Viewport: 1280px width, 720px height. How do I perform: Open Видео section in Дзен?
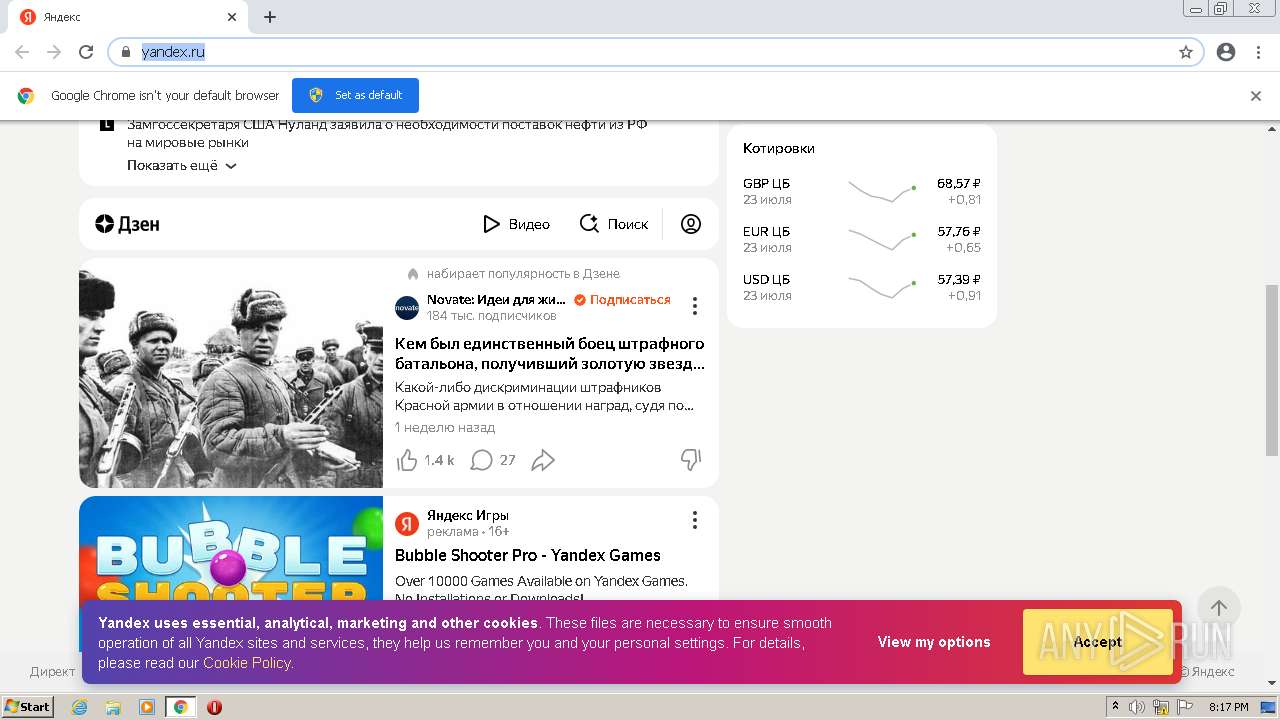(x=516, y=224)
